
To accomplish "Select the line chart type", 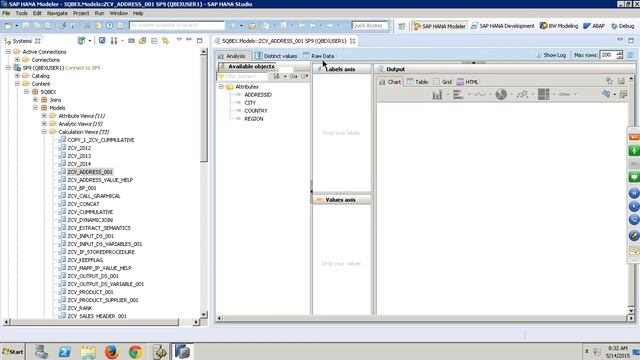I will 480,95.
